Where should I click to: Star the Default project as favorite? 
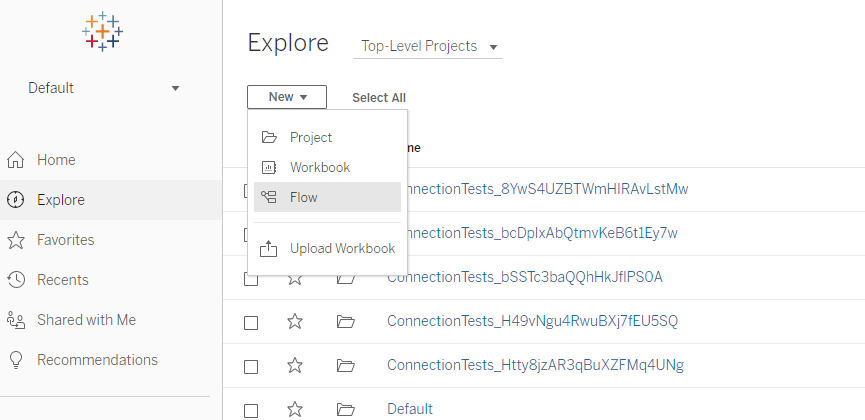click(x=295, y=409)
